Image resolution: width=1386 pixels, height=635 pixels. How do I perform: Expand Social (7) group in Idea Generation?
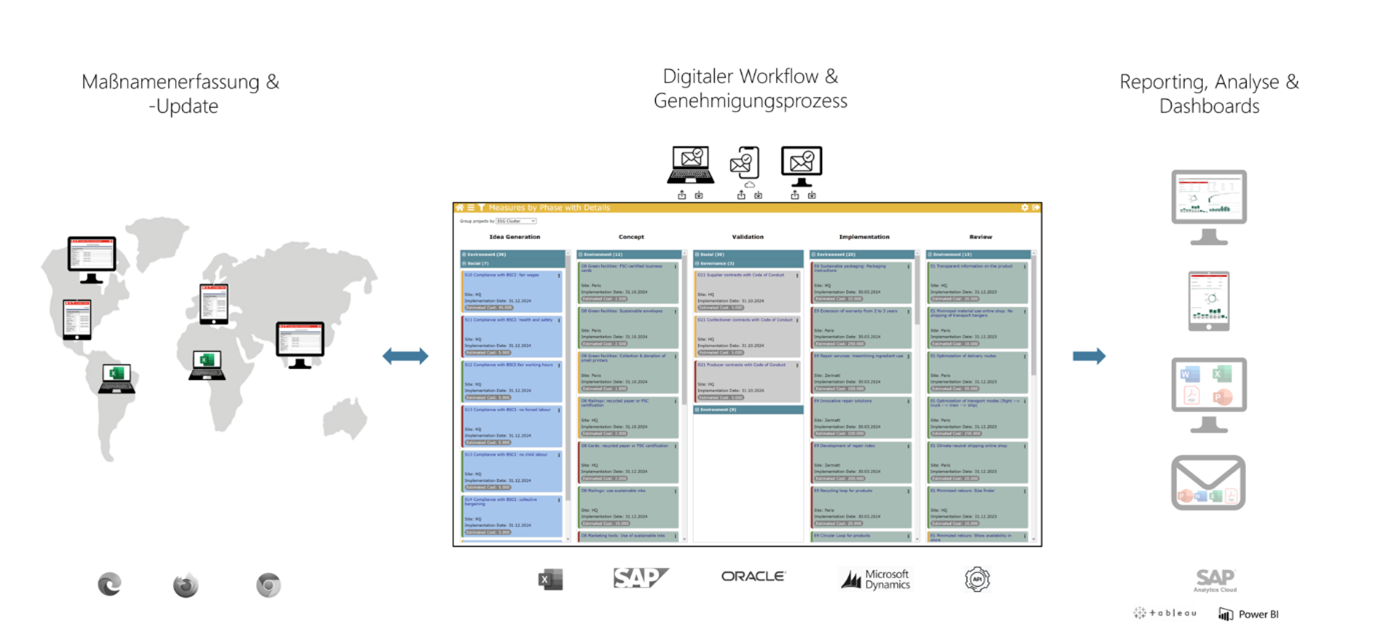(464, 263)
